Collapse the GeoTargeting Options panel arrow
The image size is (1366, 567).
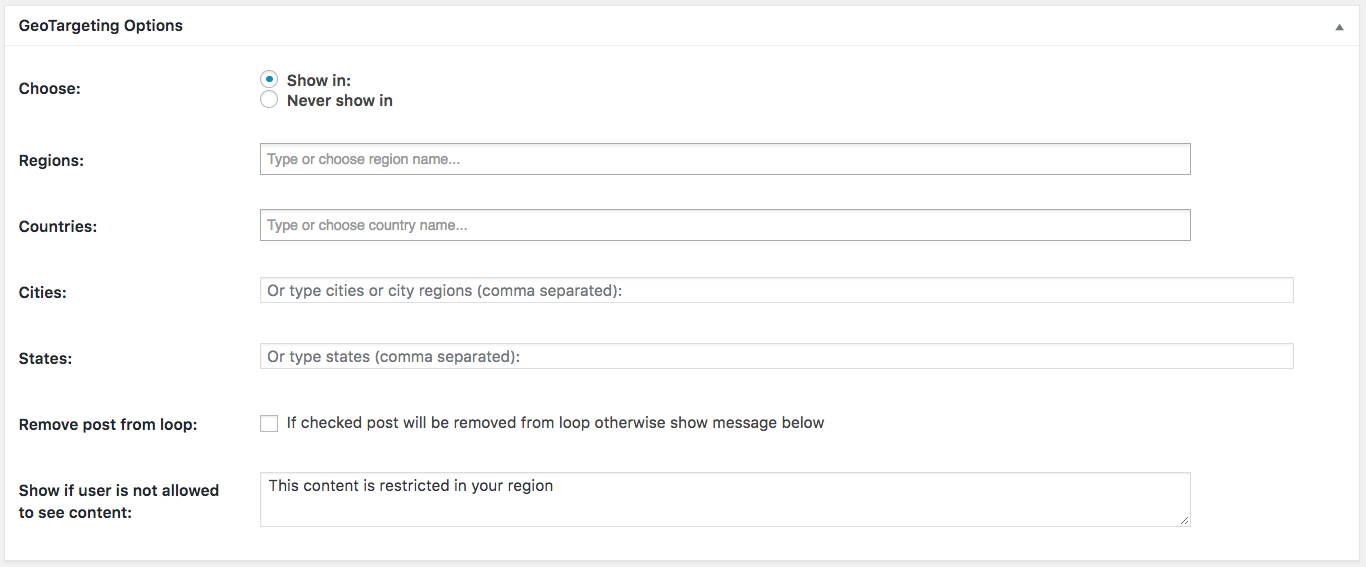coord(1339,27)
